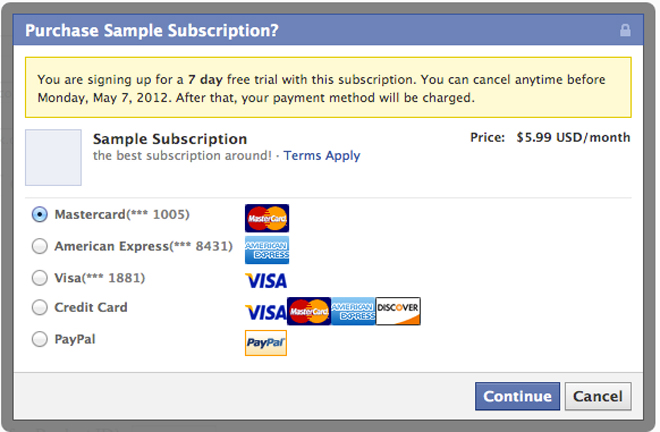The height and width of the screenshot is (432, 660).
Task: Choose the Credit Card radio option
Action: coord(40,307)
